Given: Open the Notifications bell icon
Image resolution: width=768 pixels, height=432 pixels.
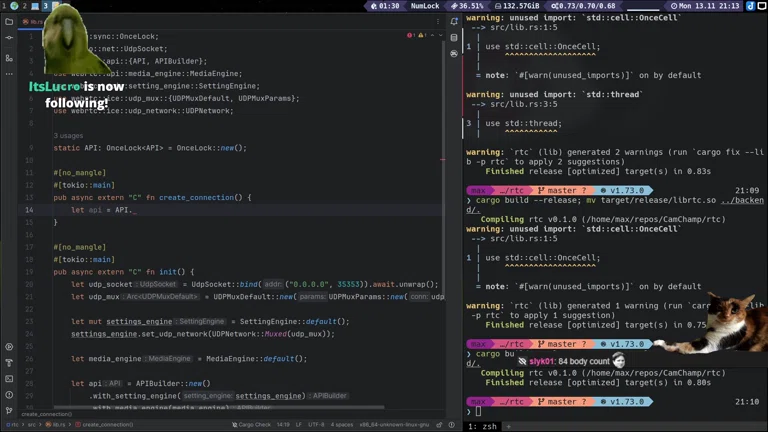Looking at the screenshot, I should tap(454, 22).
